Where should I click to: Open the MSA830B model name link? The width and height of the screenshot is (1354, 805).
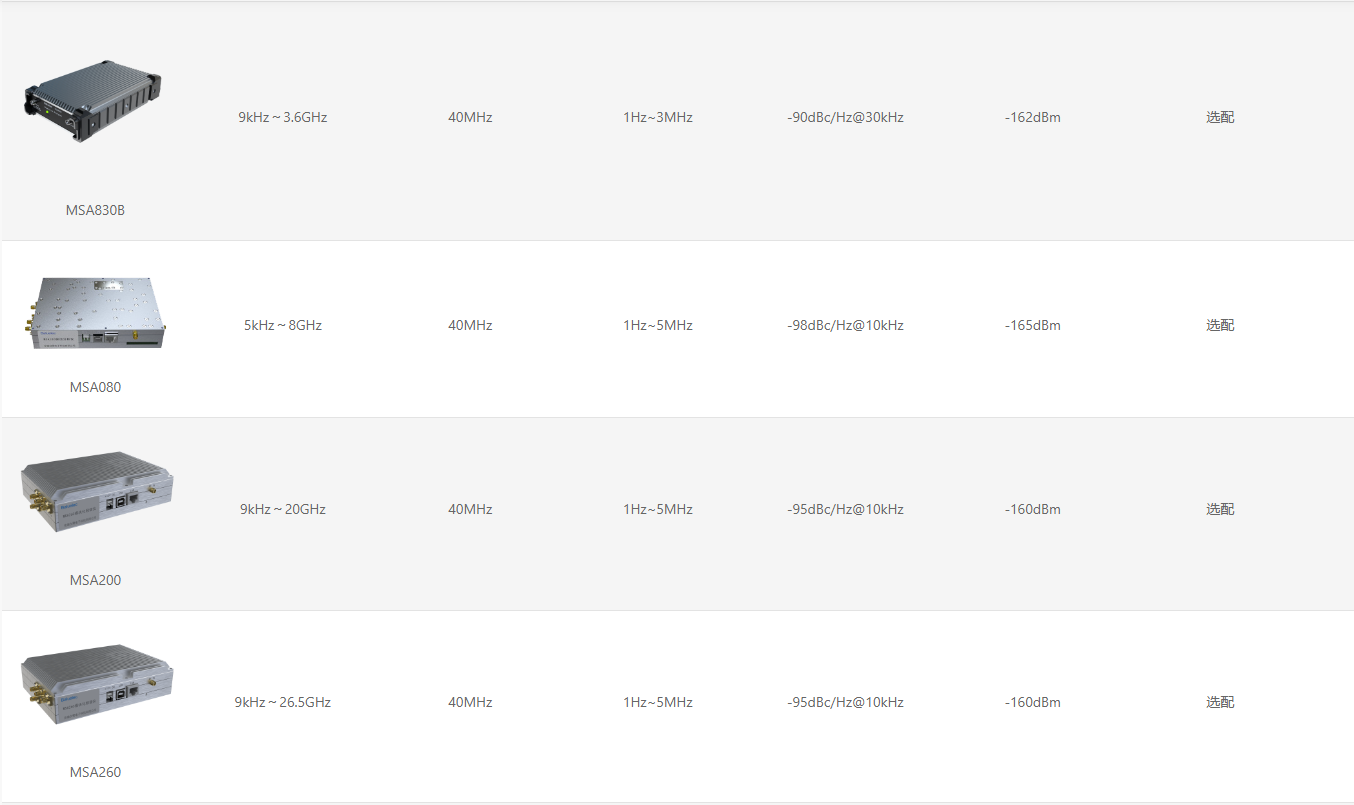95,210
